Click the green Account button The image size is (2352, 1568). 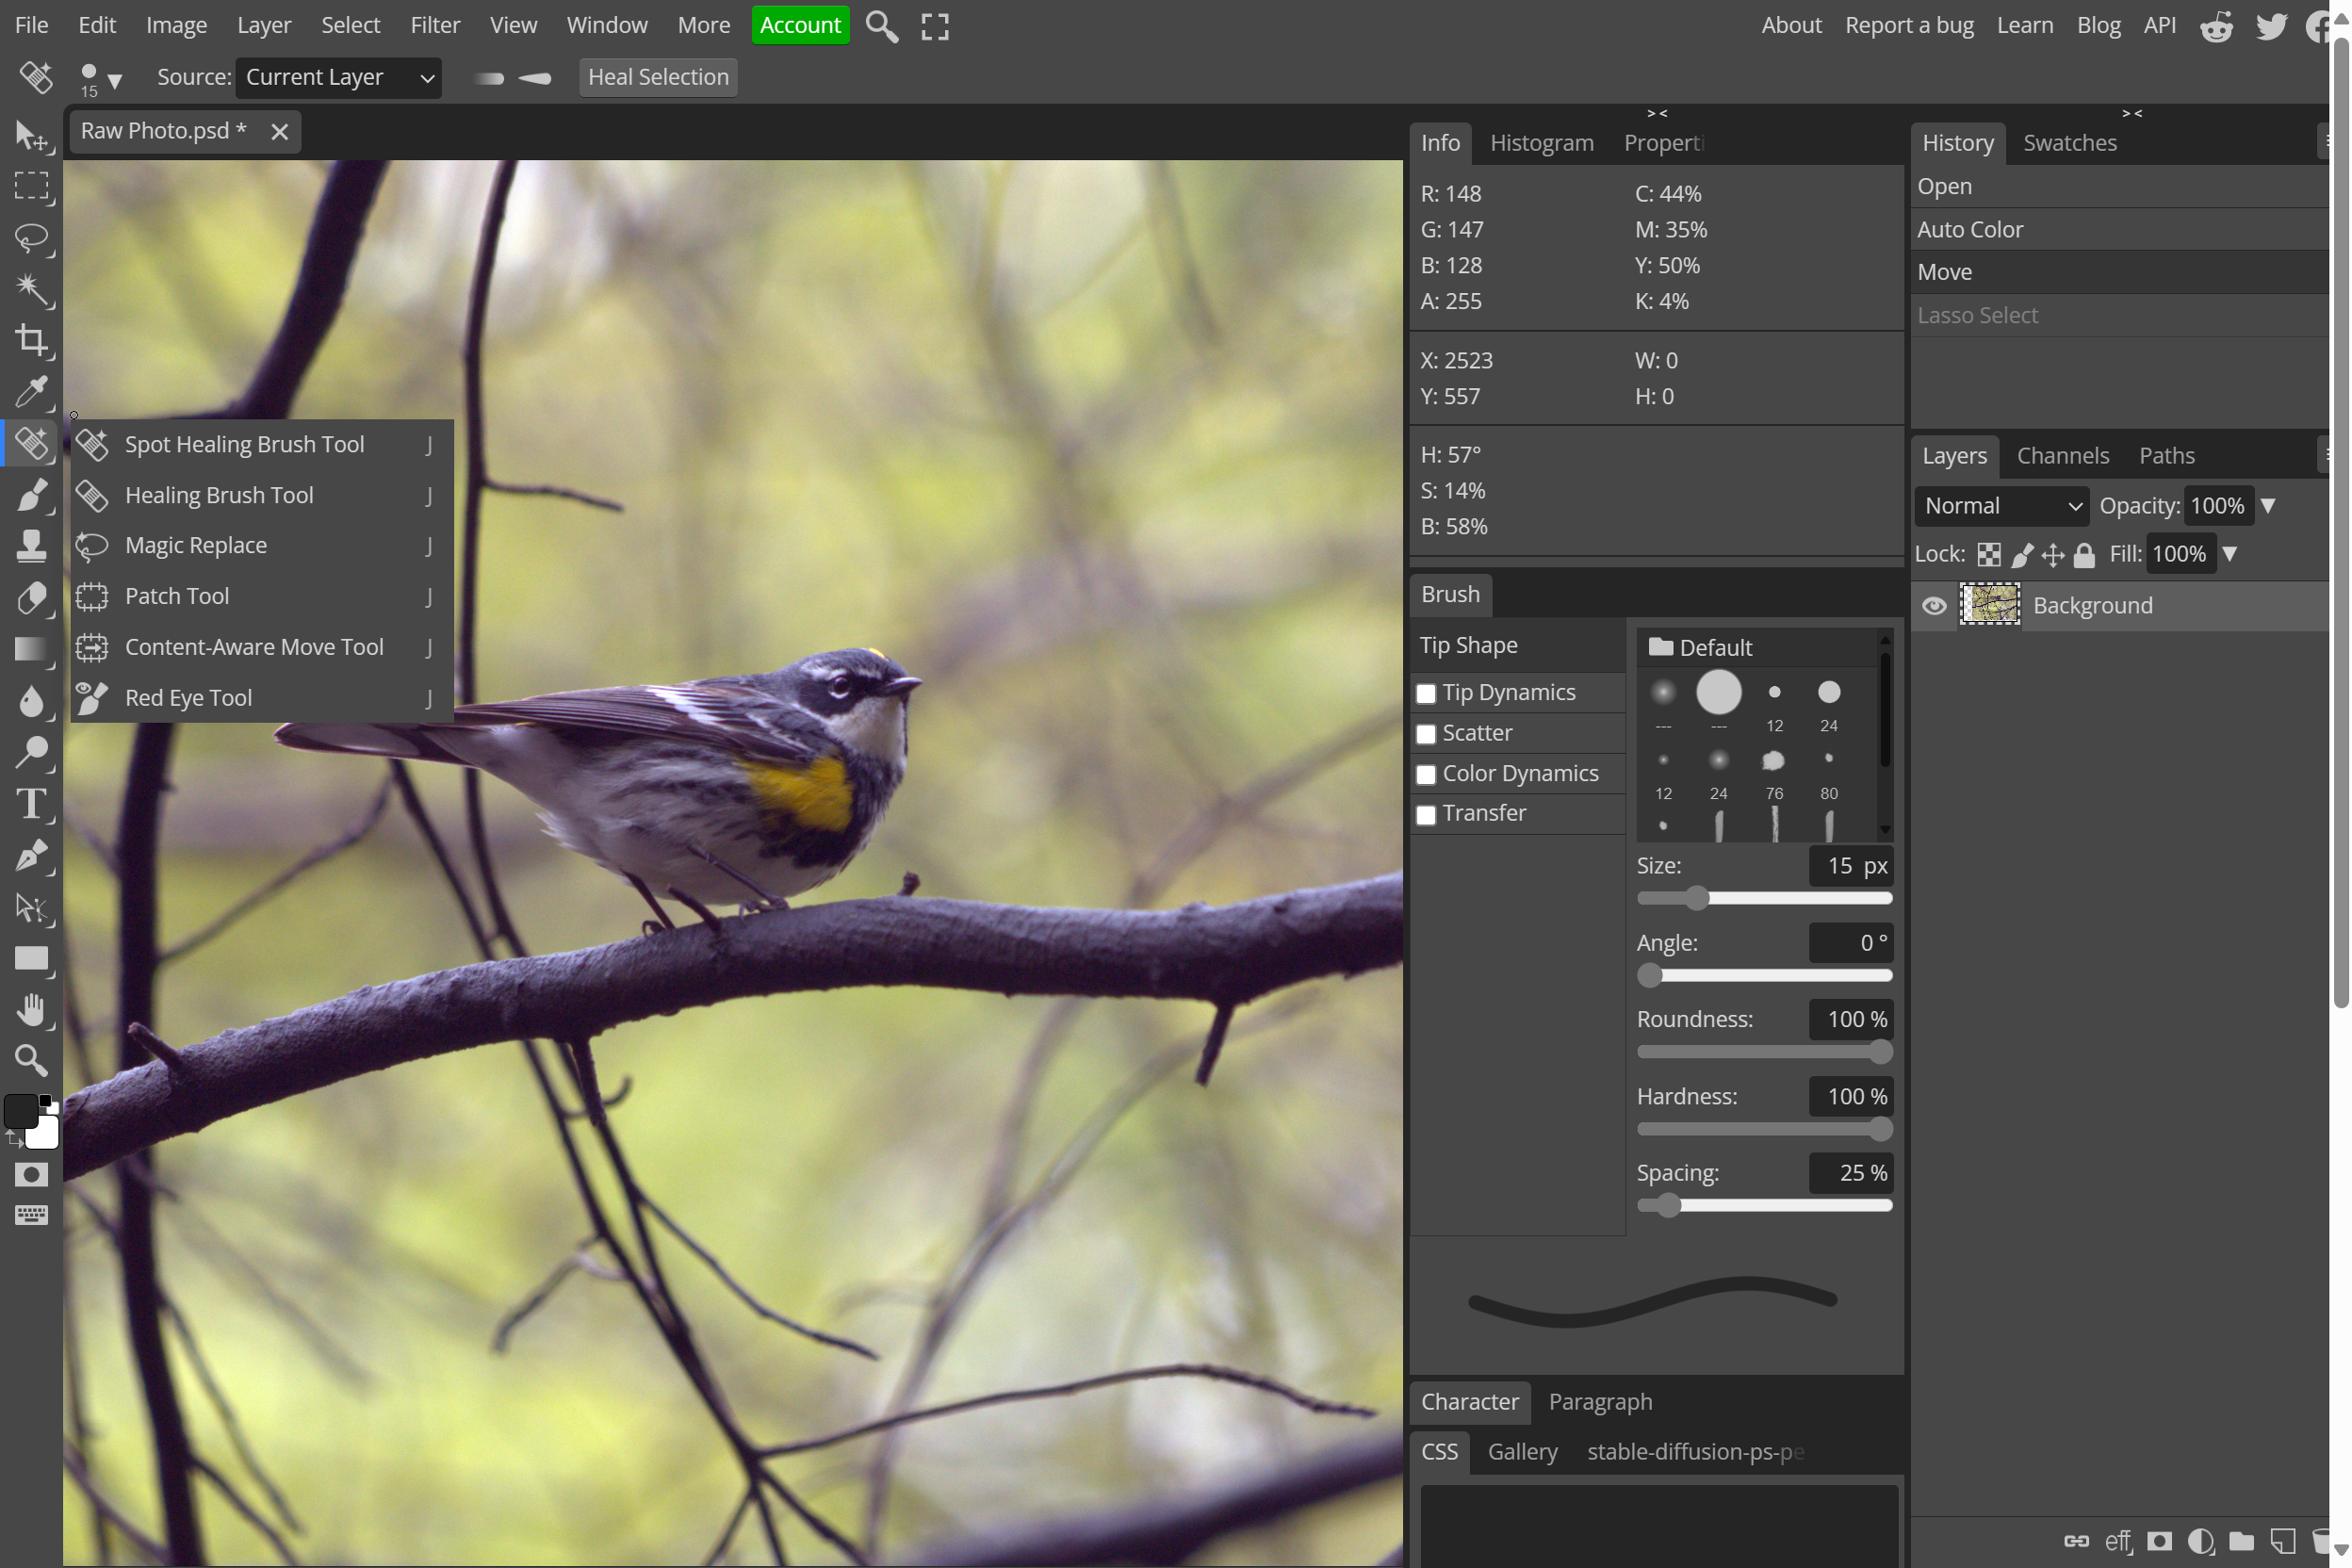[800, 25]
